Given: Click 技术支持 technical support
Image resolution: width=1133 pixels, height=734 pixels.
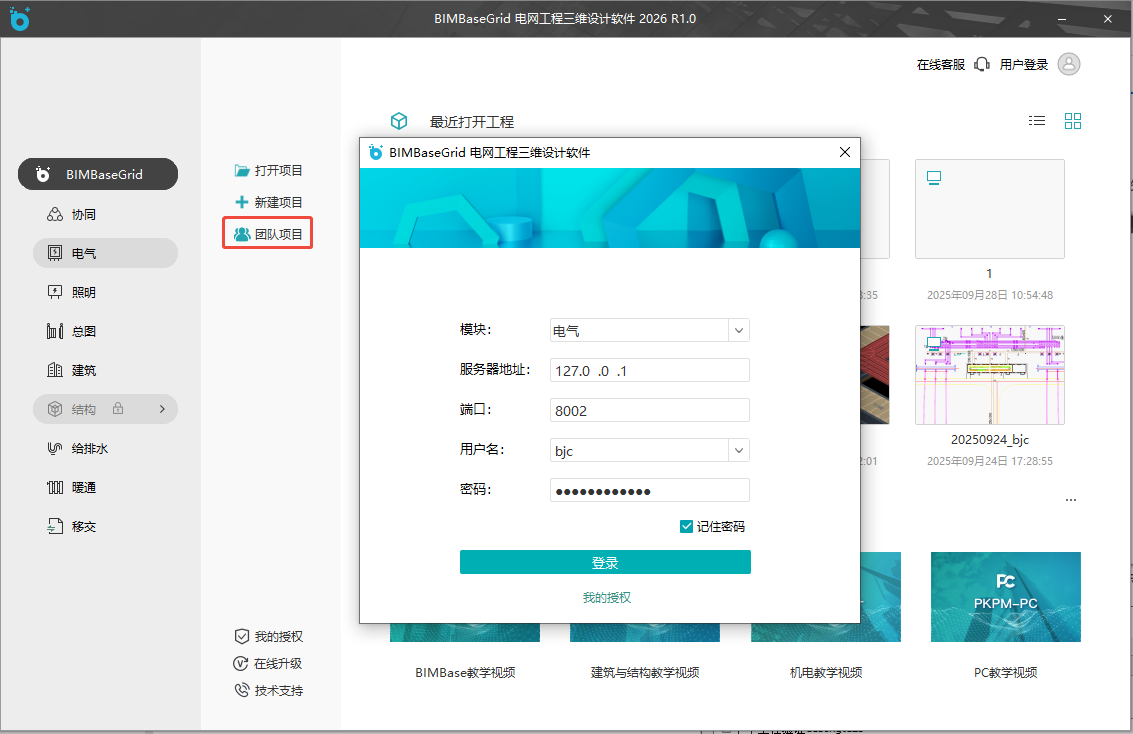Looking at the screenshot, I should click(x=268, y=691).
